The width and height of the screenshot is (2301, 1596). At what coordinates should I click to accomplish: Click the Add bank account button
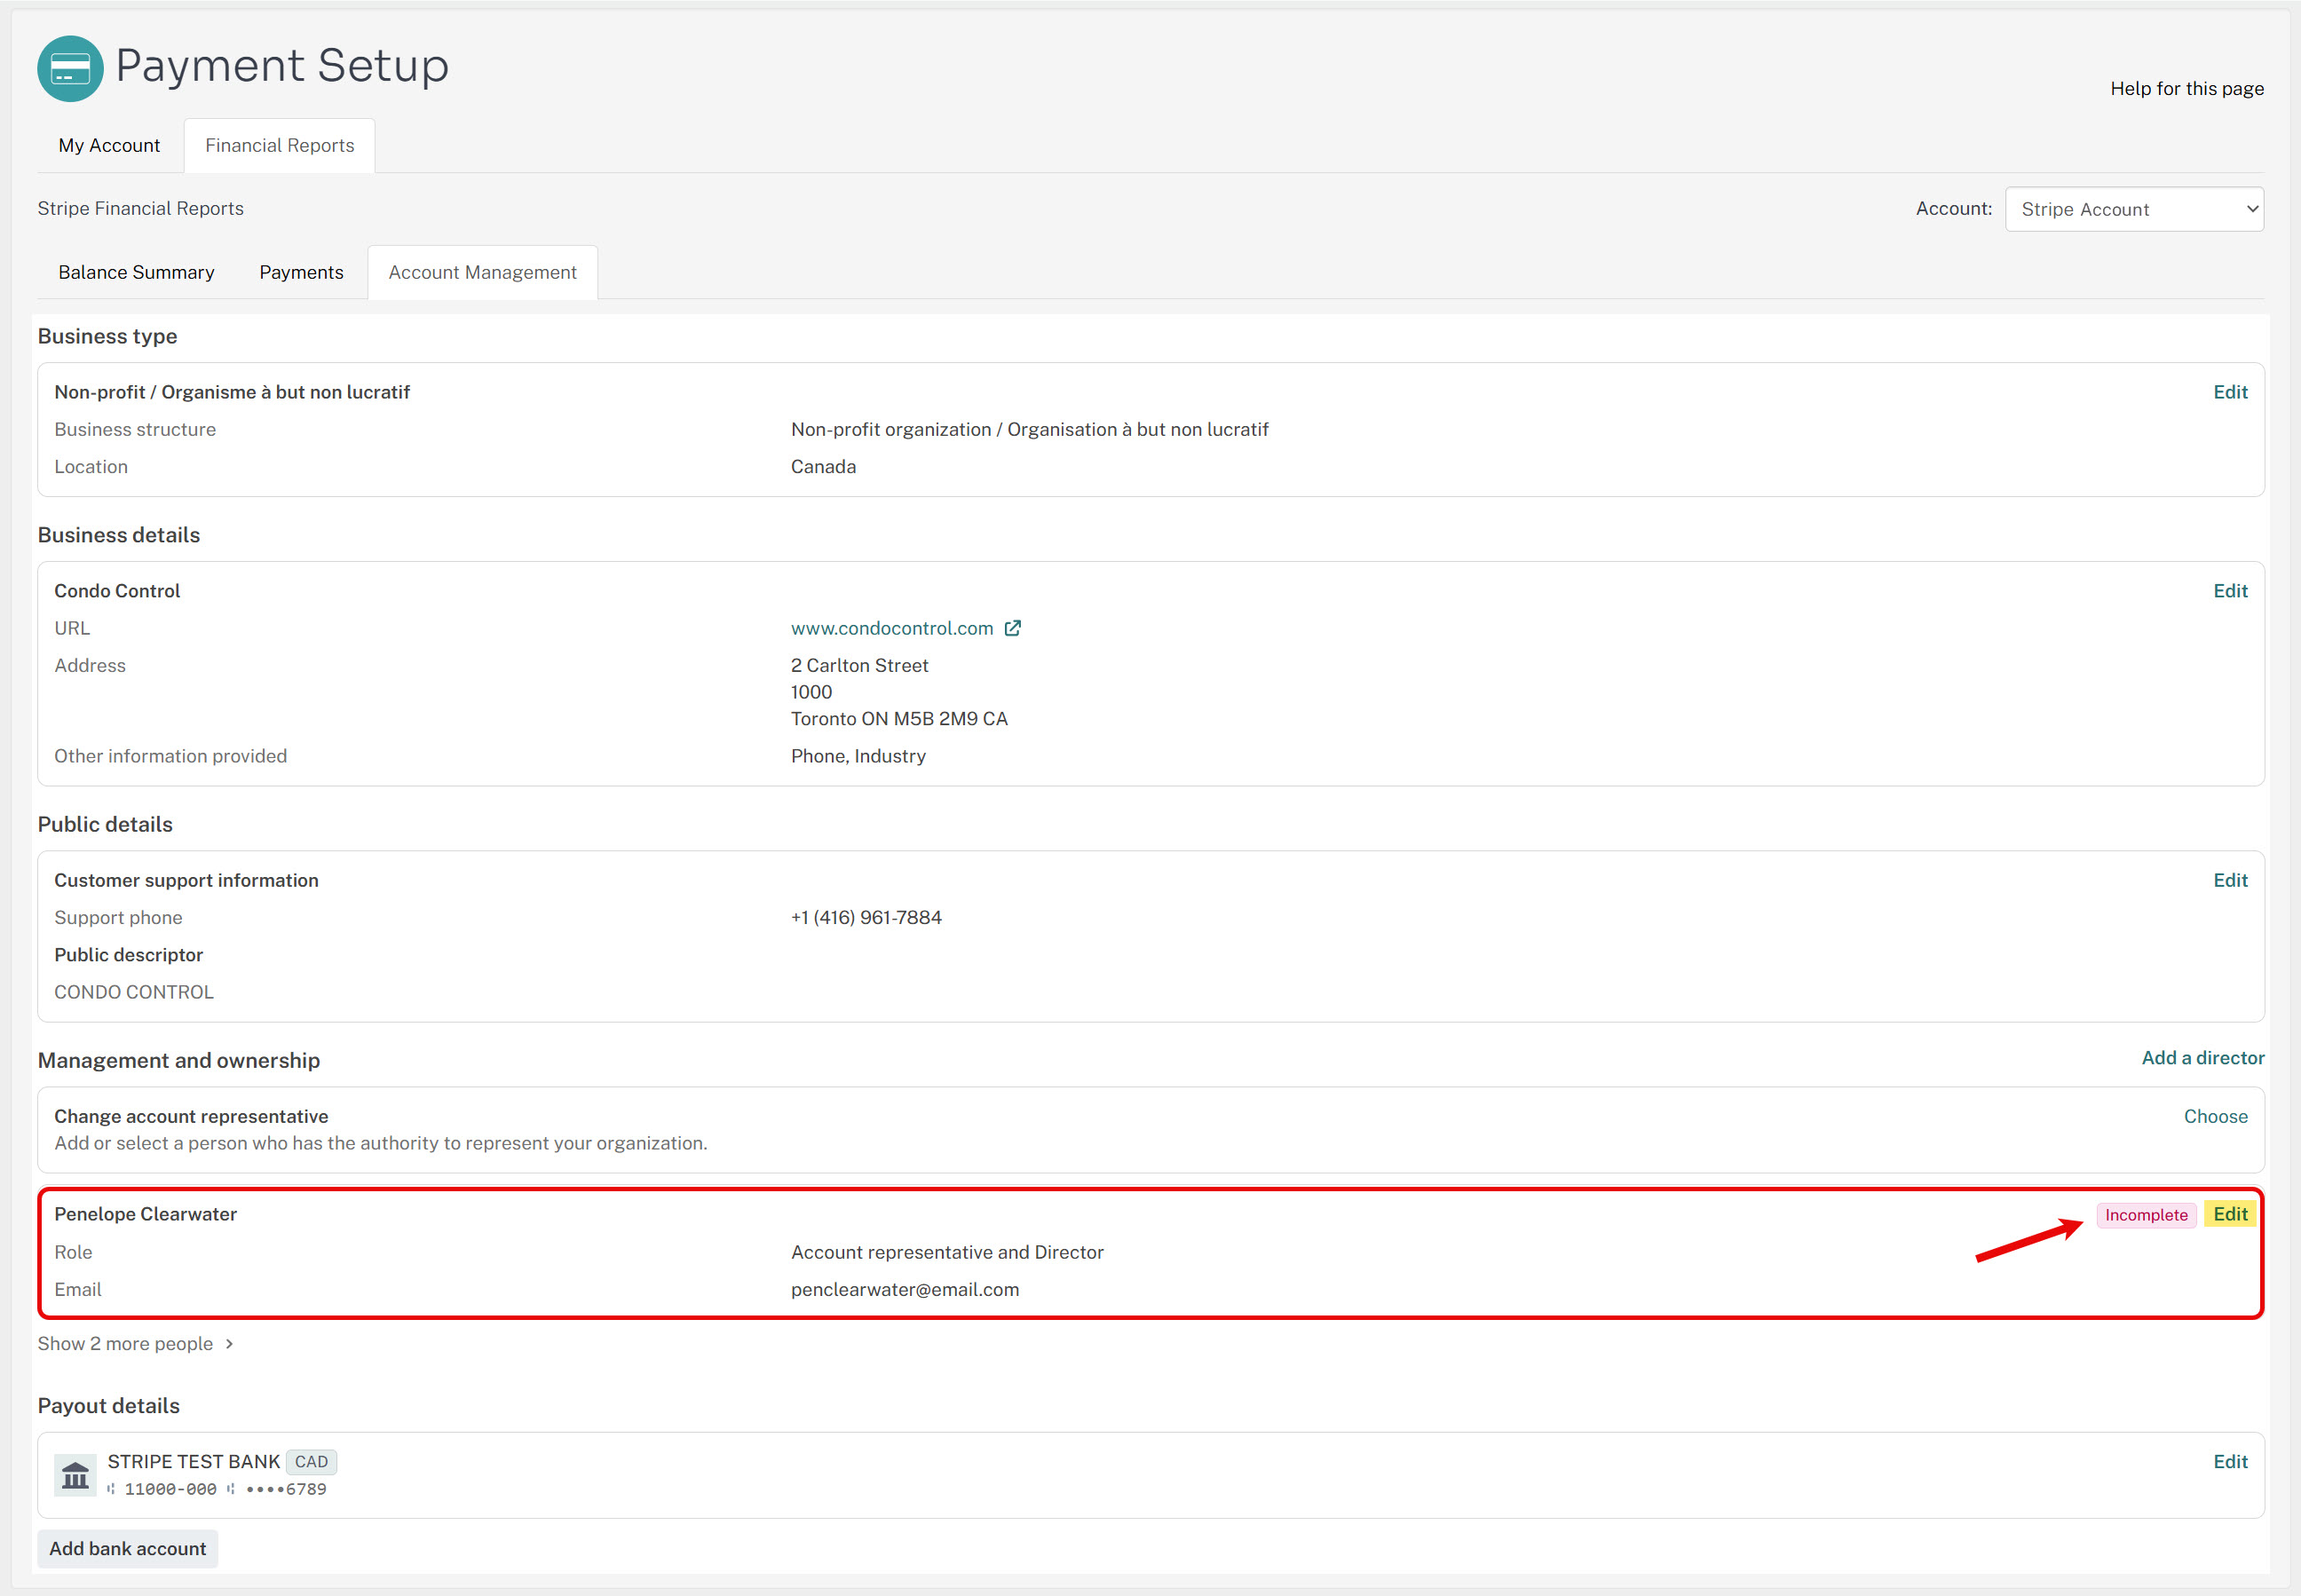(128, 1548)
